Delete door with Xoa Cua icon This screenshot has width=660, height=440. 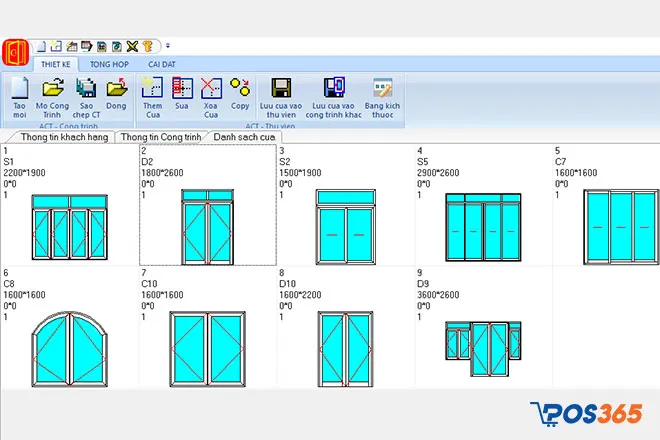click(x=211, y=88)
